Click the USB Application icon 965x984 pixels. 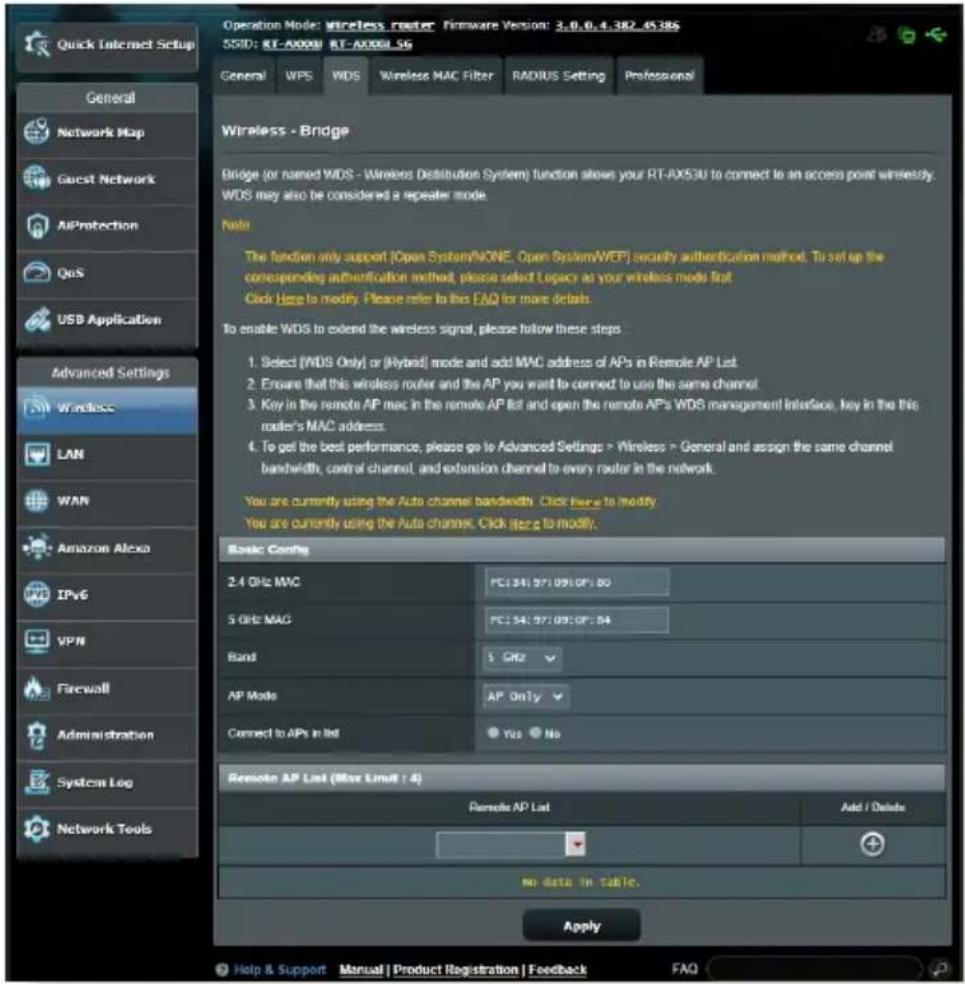(x=36, y=319)
